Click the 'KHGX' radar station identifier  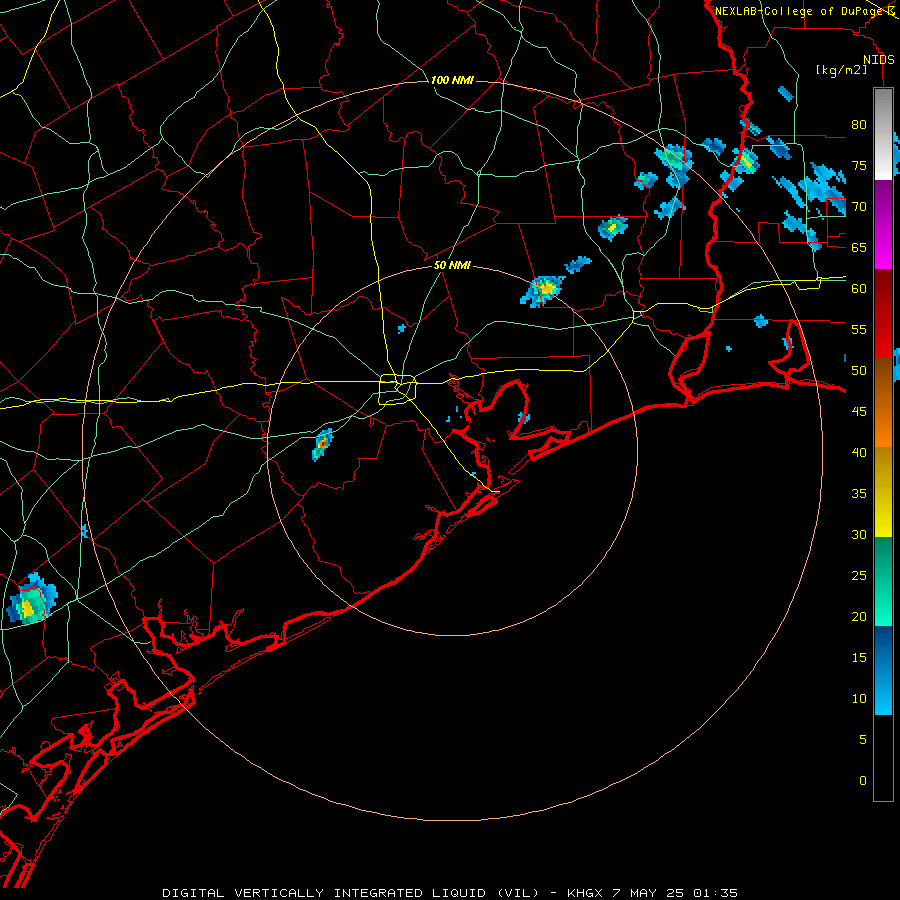[585, 893]
